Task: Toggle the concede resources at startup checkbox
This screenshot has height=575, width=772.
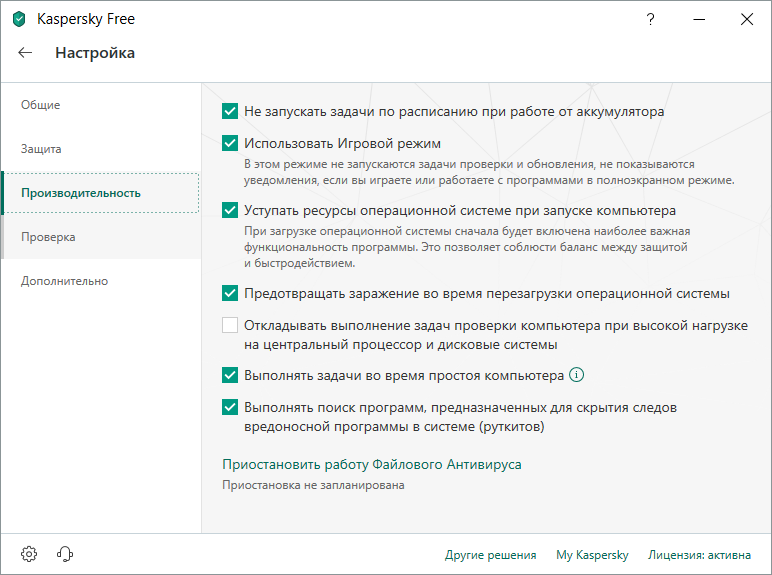Action: (230, 211)
